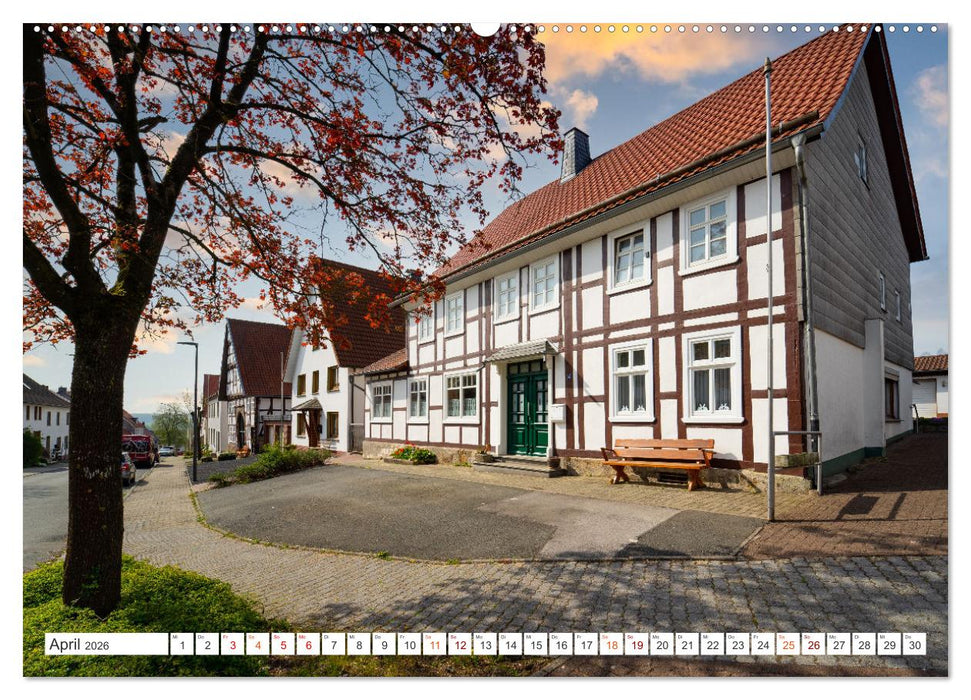
Task: Select Sunday day 12 in the calendar
Action: [459, 644]
